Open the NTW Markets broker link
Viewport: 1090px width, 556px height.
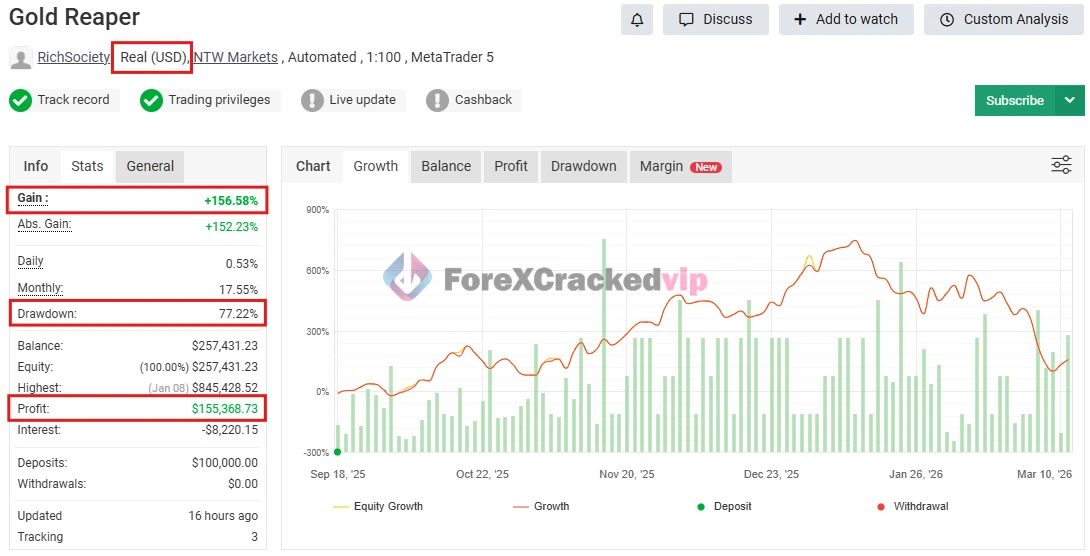(235, 57)
